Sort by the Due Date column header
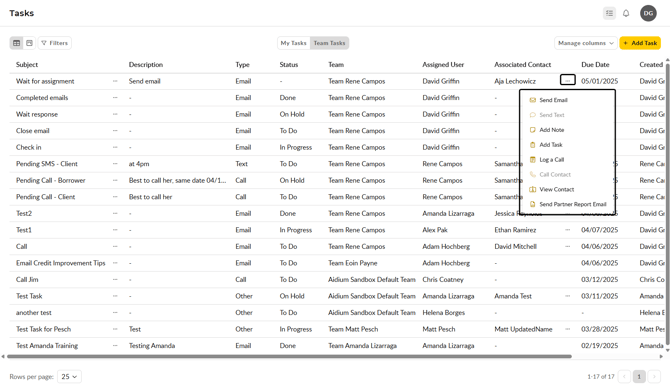 click(595, 65)
